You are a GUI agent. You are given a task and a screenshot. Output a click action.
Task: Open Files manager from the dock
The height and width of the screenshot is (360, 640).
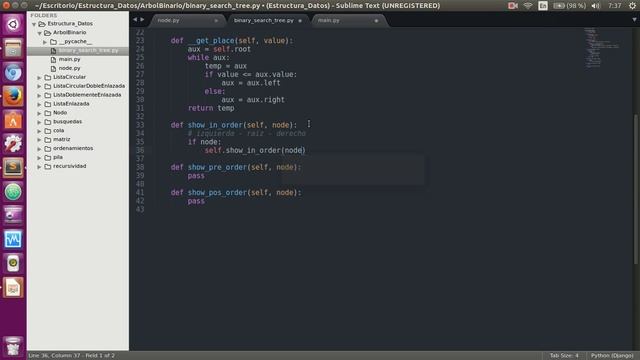(13, 49)
